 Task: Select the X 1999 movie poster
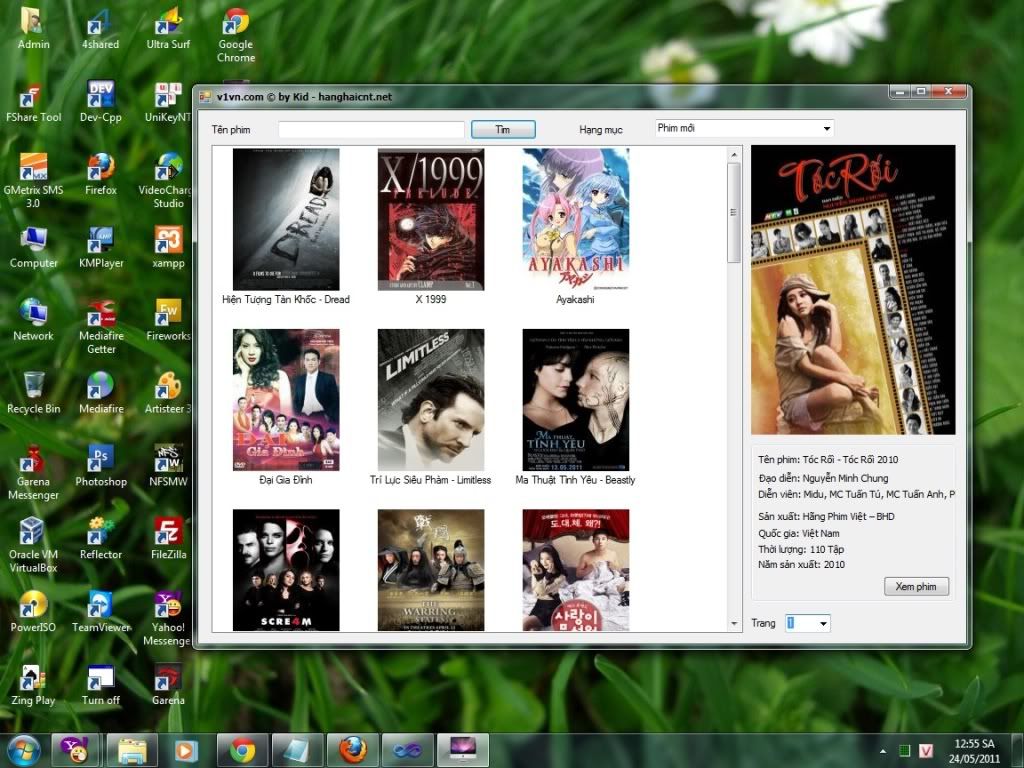pos(431,219)
